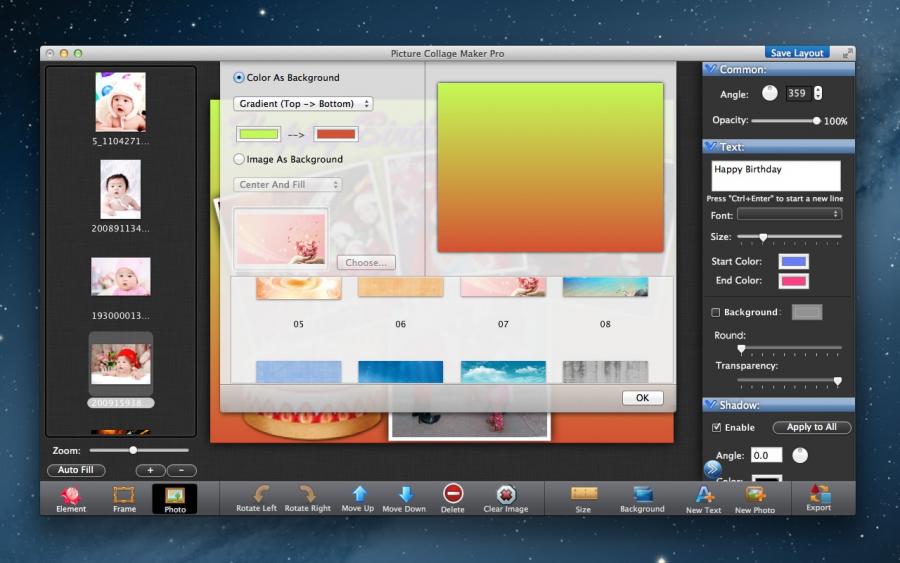Click the red gradient end color swatch
Screen dimensions: 900x563
(x=336, y=134)
